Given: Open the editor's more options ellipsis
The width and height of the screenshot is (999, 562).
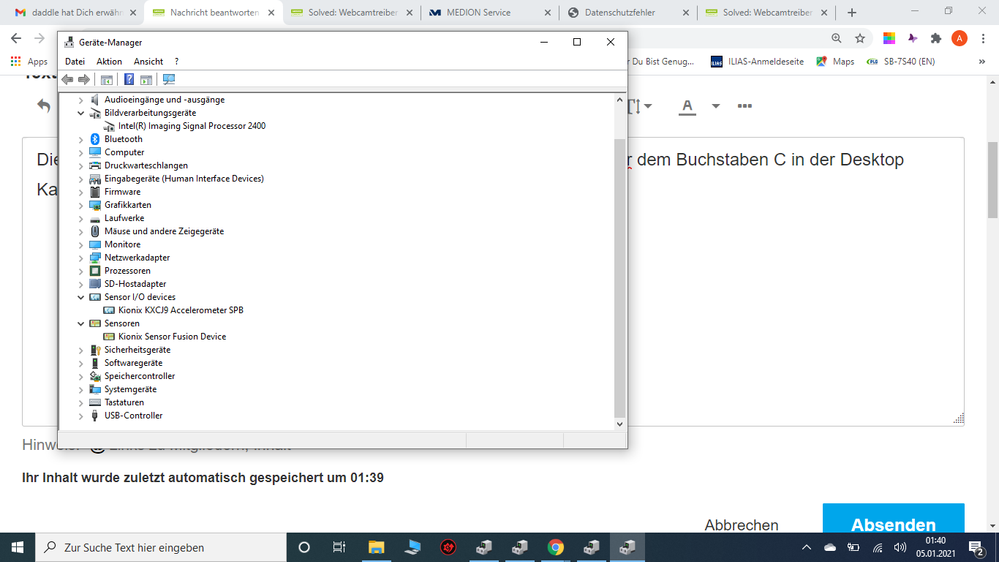Looking at the screenshot, I should 745,106.
